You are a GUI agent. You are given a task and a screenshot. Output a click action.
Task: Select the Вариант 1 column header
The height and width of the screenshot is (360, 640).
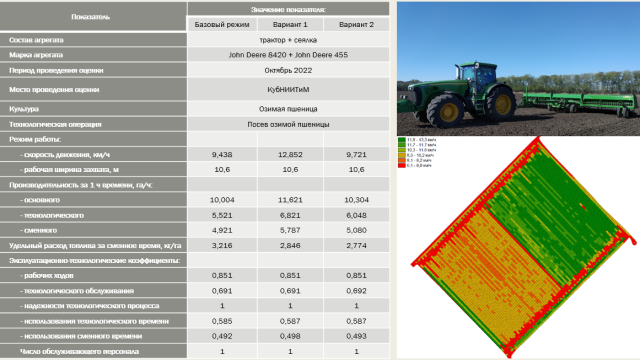(x=290, y=24)
